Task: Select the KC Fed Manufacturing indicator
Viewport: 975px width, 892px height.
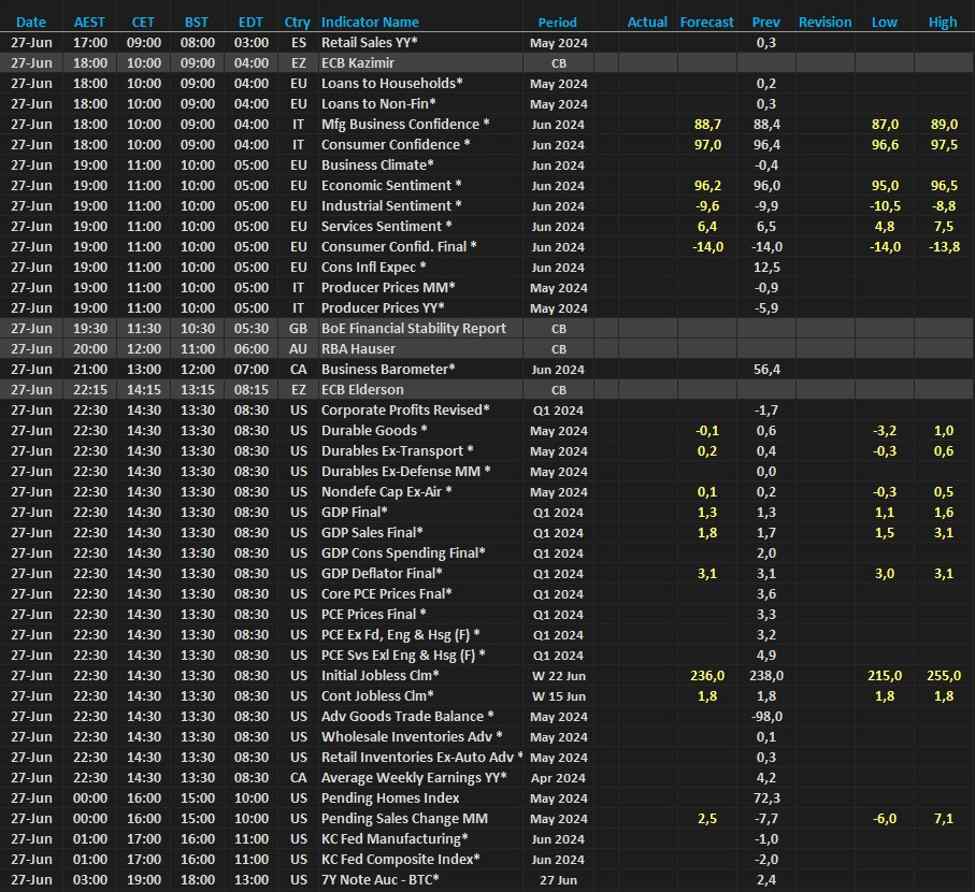Action: [394, 838]
